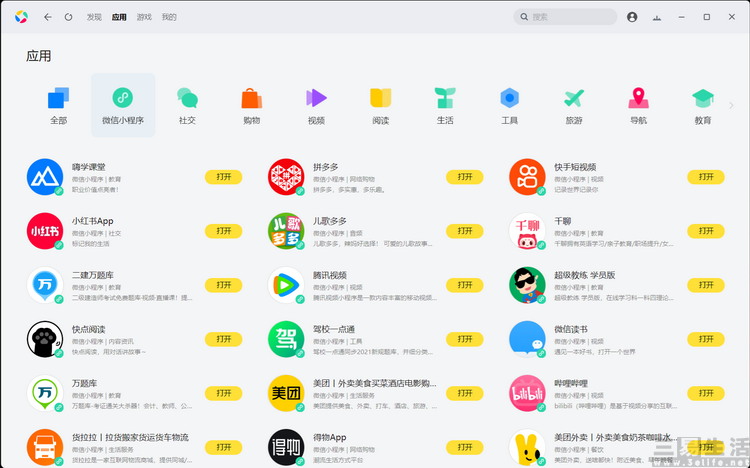Select the 生活 category icon
Screen dimensions: 750x468
click(x=445, y=98)
